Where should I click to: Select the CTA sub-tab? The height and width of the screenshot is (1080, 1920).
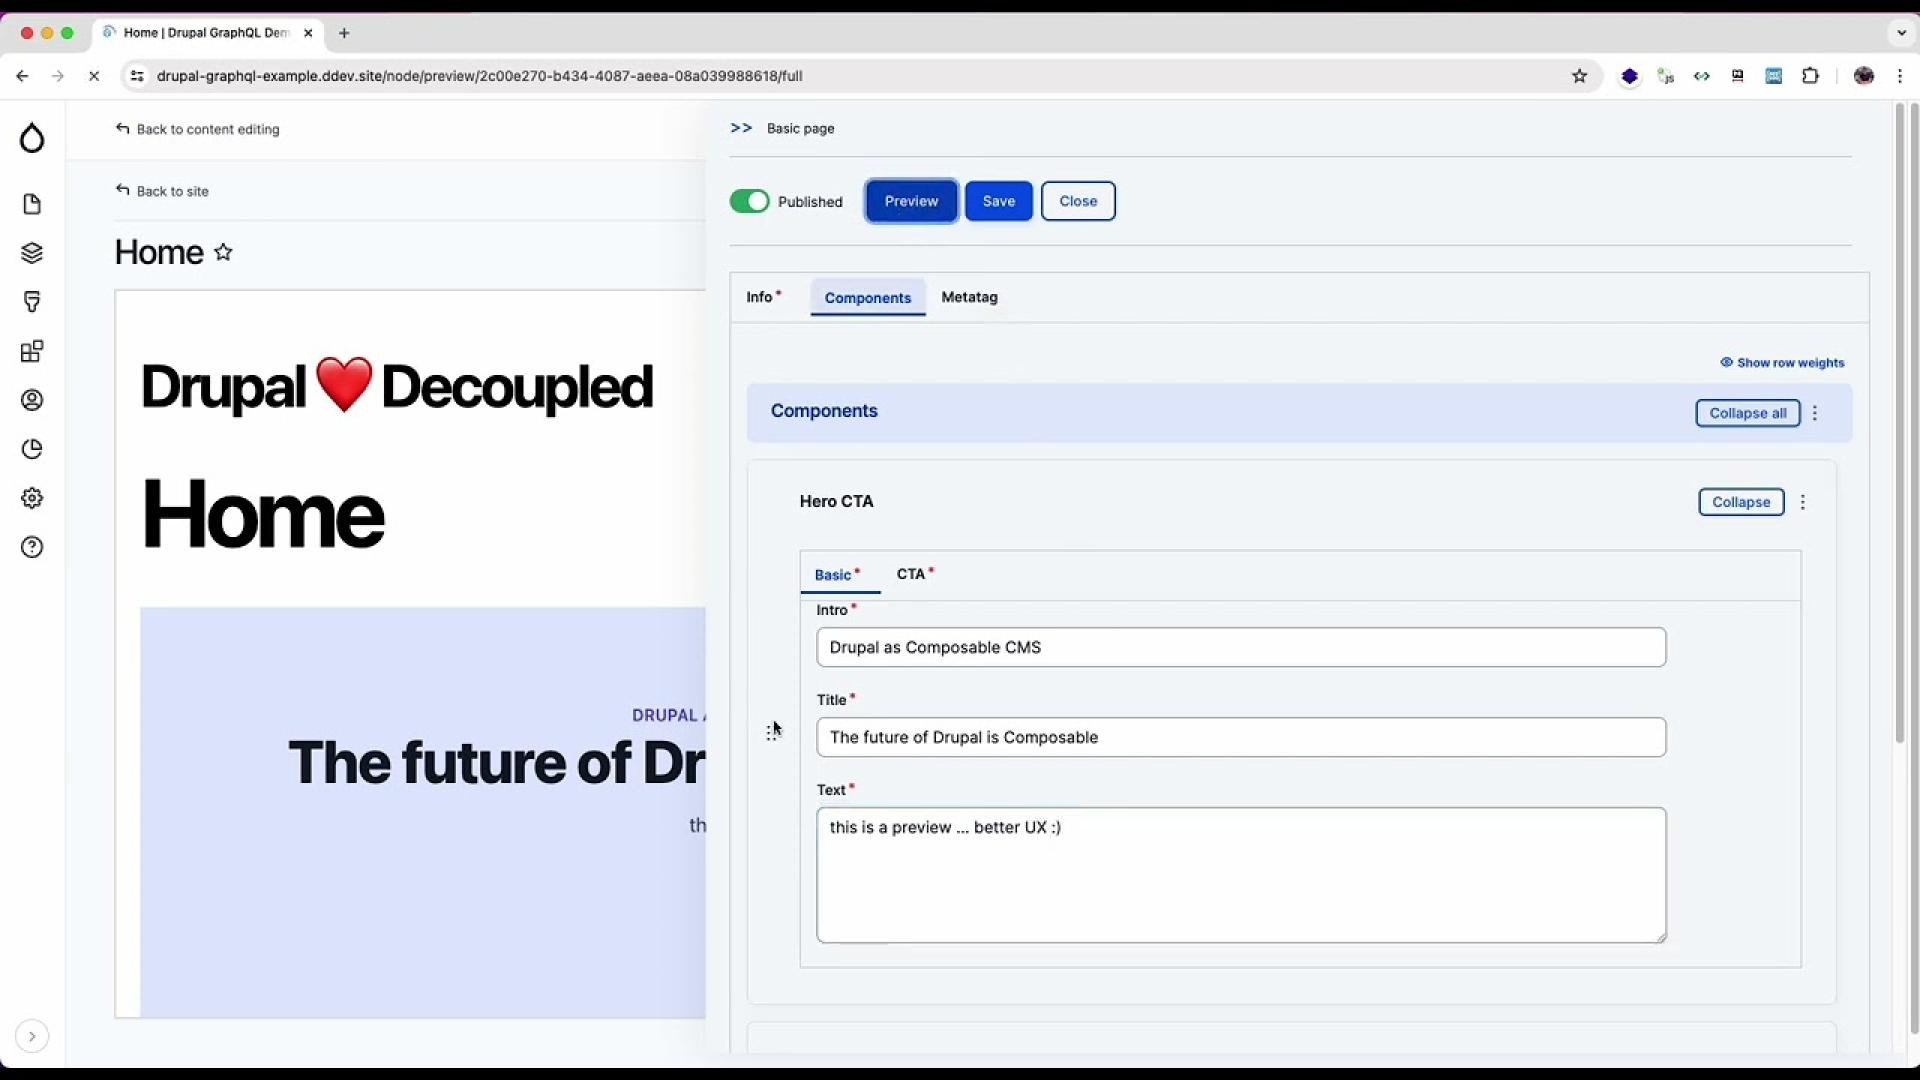coord(914,574)
